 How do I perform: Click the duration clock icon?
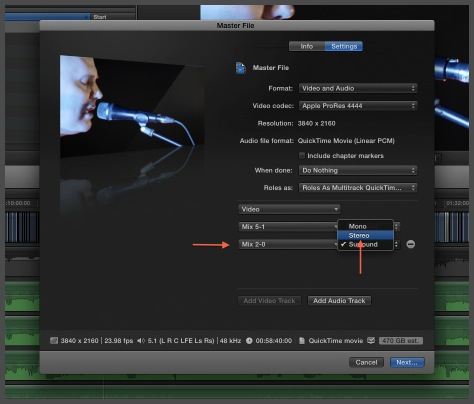click(x=249, y=341)
